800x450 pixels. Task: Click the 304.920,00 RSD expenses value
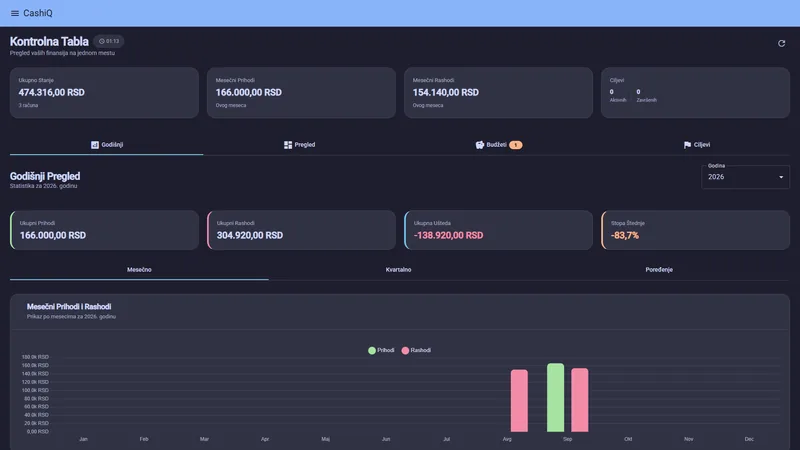(x=250, y=235)
